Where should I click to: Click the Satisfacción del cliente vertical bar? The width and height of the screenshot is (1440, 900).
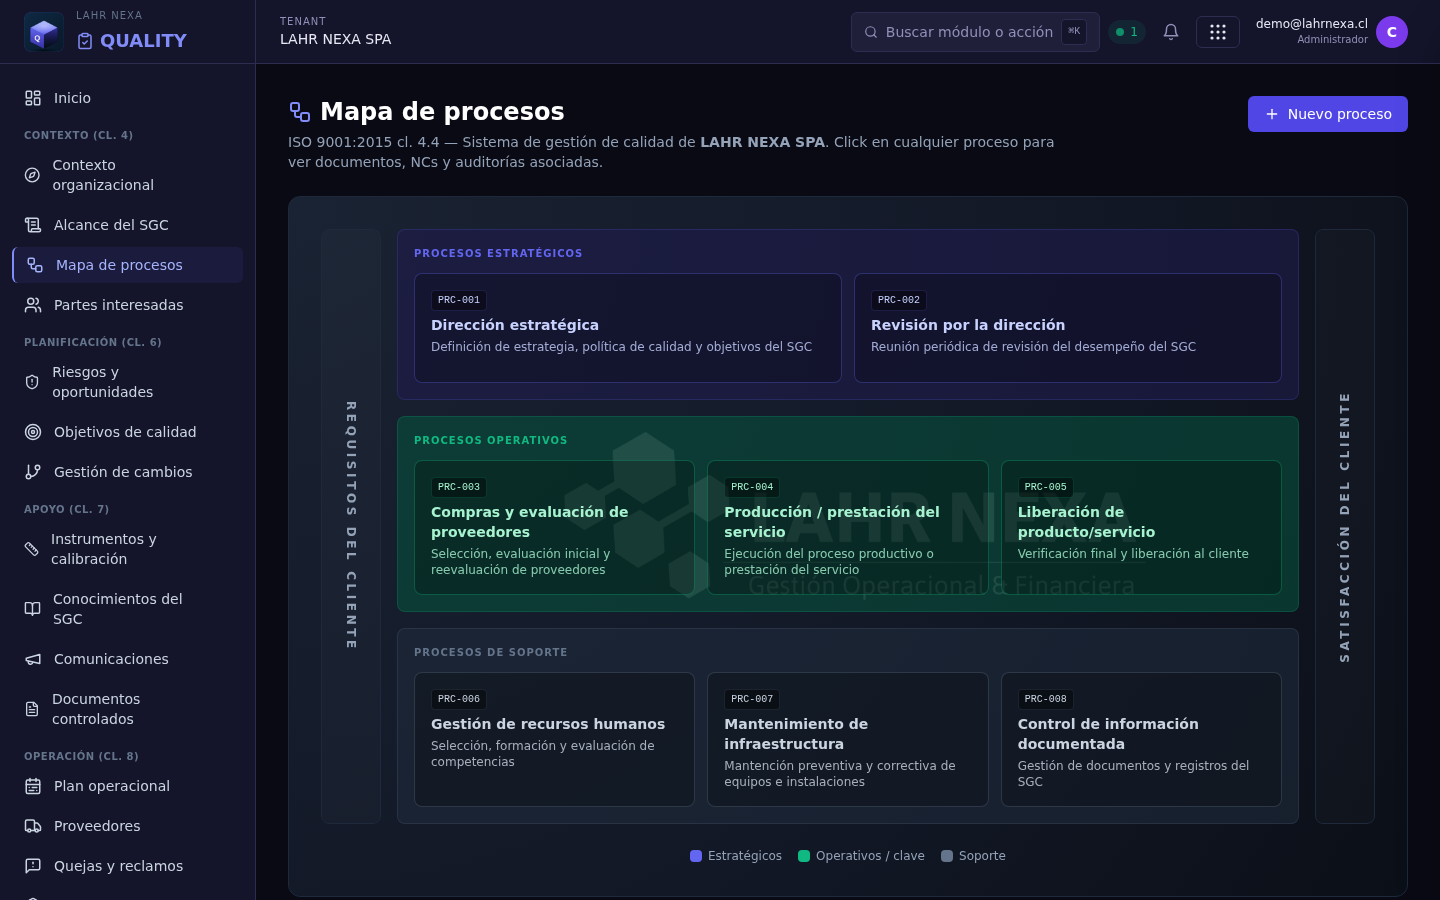[1345, 526]
